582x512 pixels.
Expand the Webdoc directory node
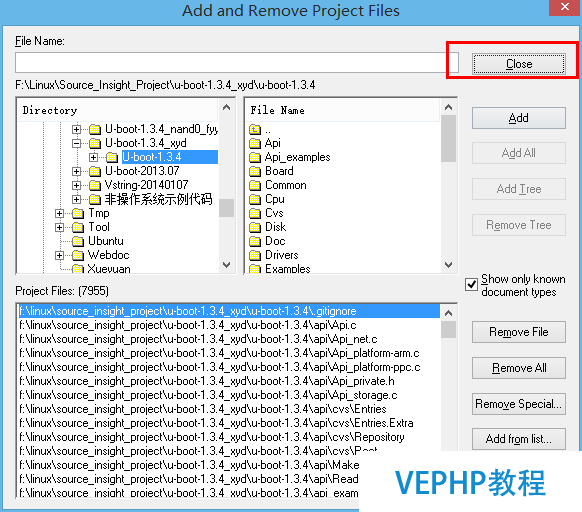coord(59,255)
